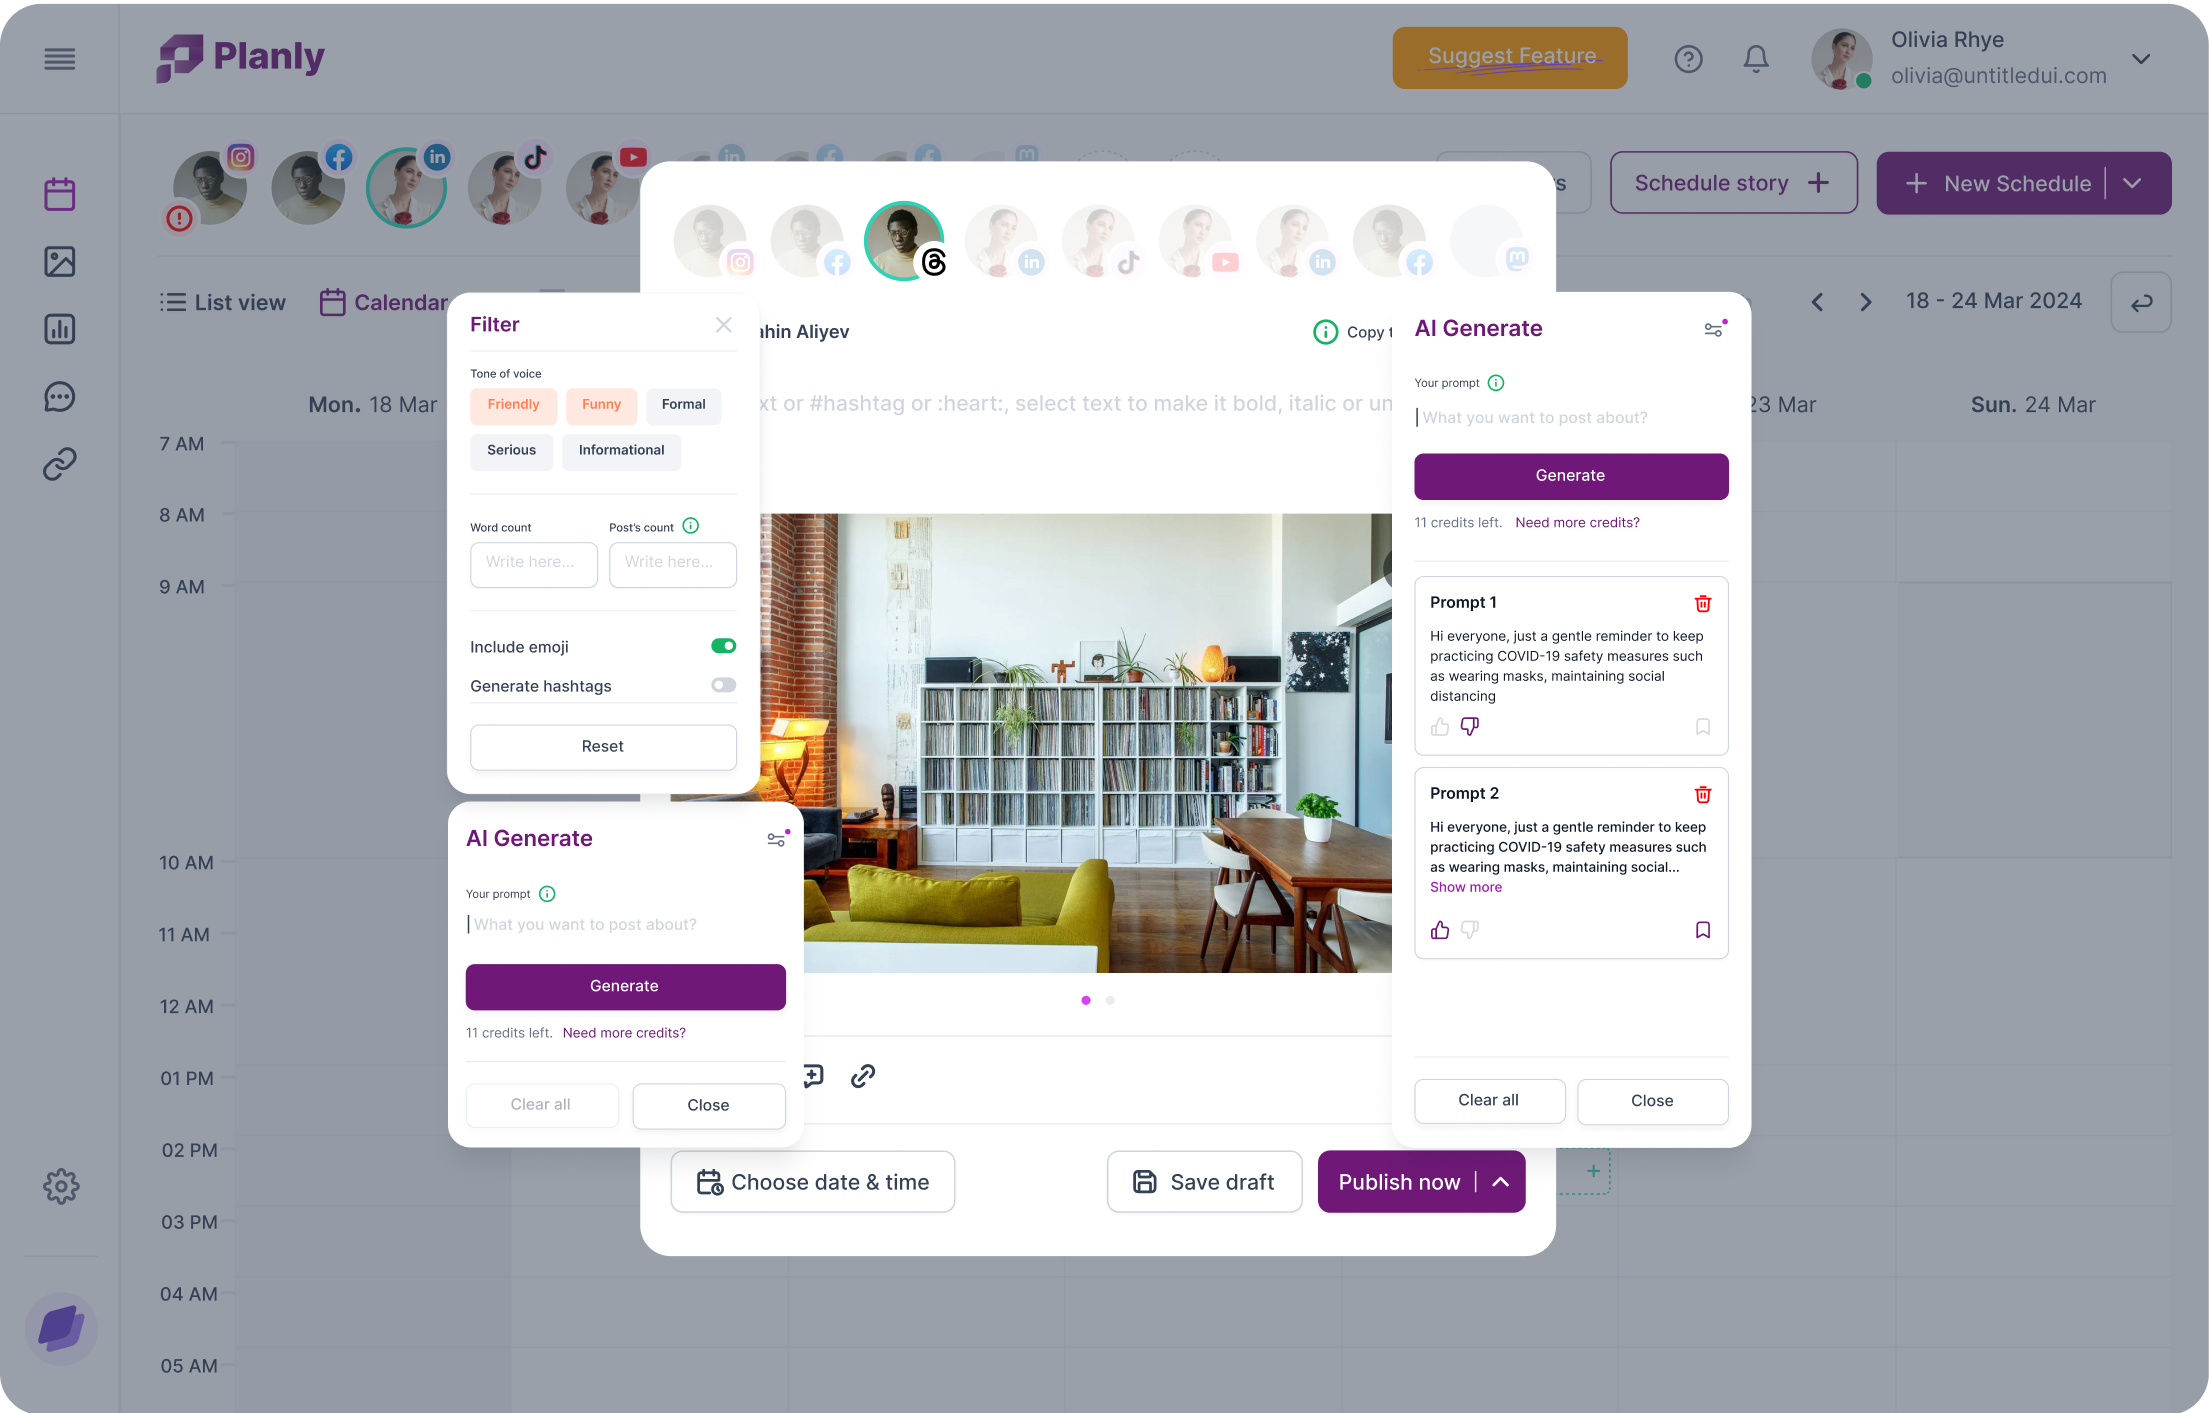Screen dimensions: 2209x1413
Task: Toggle the Generate hashtags switch on
Action: click(723, 686)
